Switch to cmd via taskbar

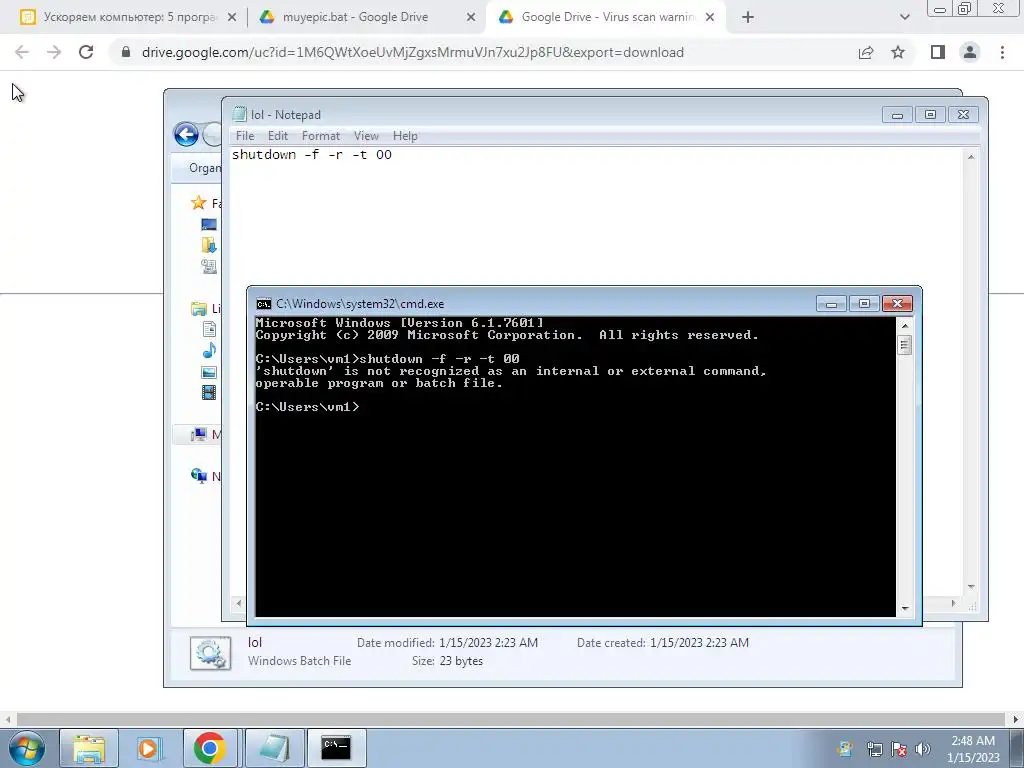[x=336, y=748]
